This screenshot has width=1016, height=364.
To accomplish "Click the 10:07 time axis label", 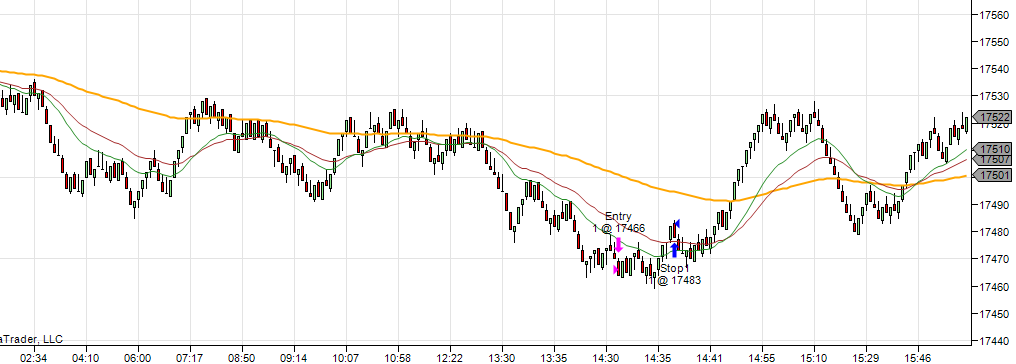I will coord(345,358).
